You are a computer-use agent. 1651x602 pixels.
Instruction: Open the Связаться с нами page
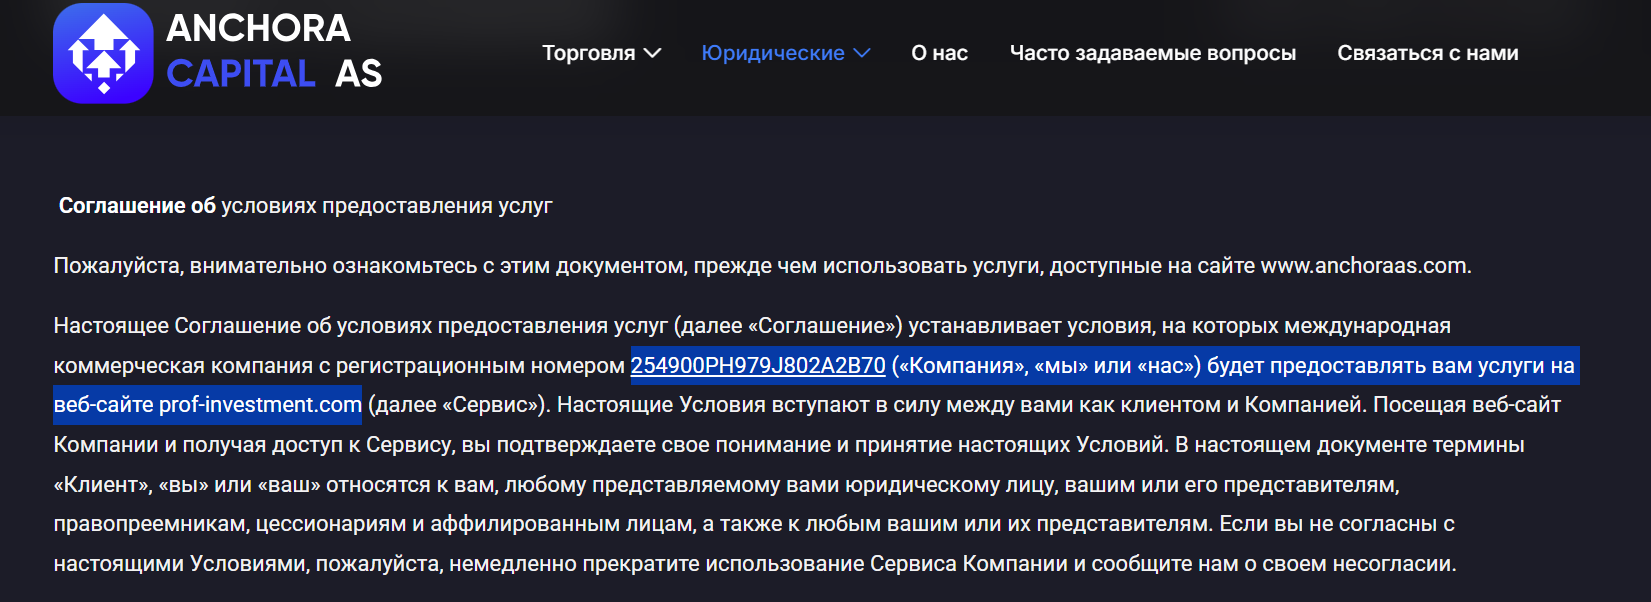click(x=1428, y=53)
